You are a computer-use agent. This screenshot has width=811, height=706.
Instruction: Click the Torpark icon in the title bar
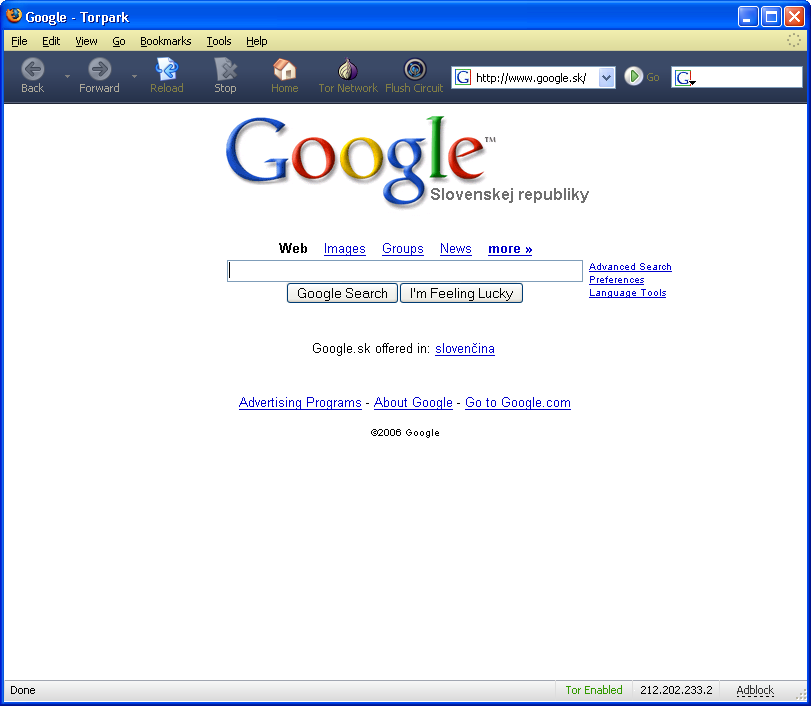tap(13, 16)
